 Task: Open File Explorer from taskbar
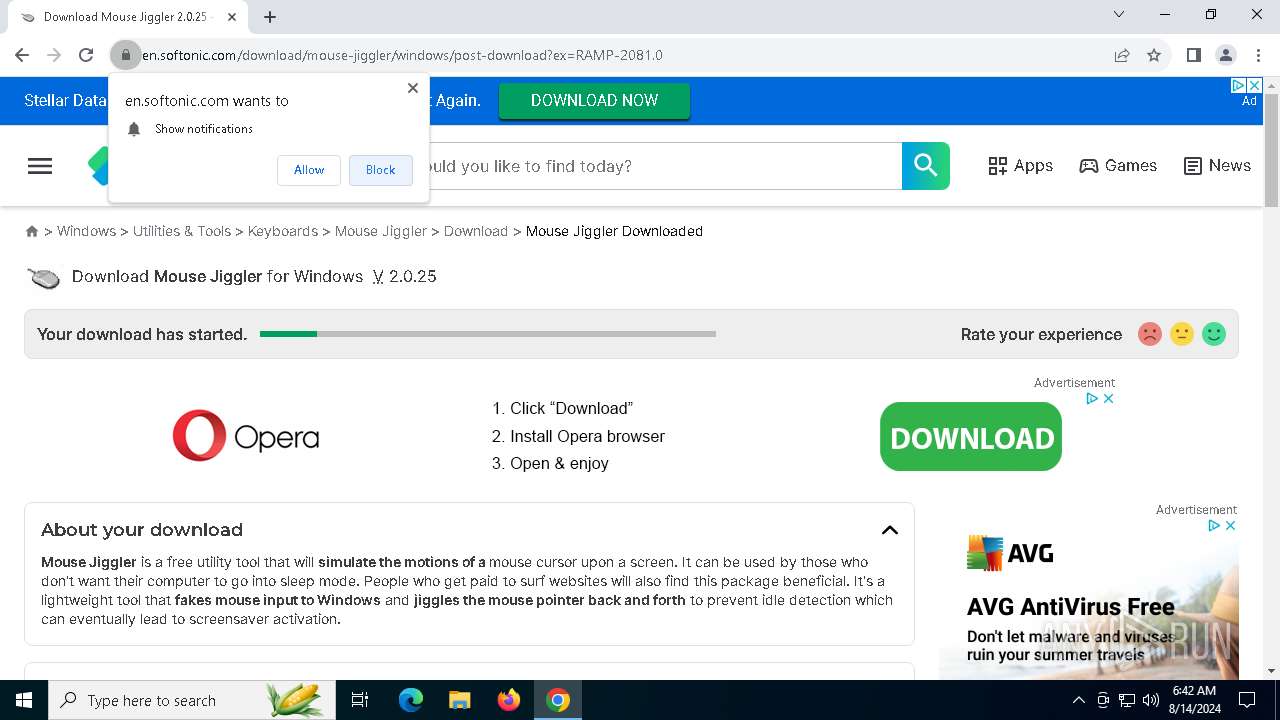[x=459, y=700]
